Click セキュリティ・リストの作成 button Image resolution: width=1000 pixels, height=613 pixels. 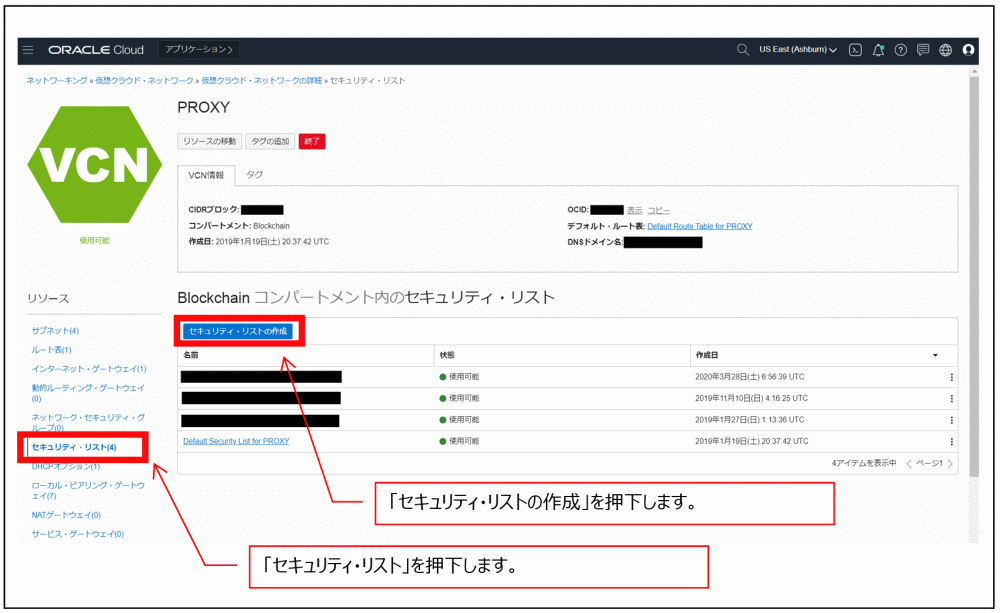click(x=238, y=331)
